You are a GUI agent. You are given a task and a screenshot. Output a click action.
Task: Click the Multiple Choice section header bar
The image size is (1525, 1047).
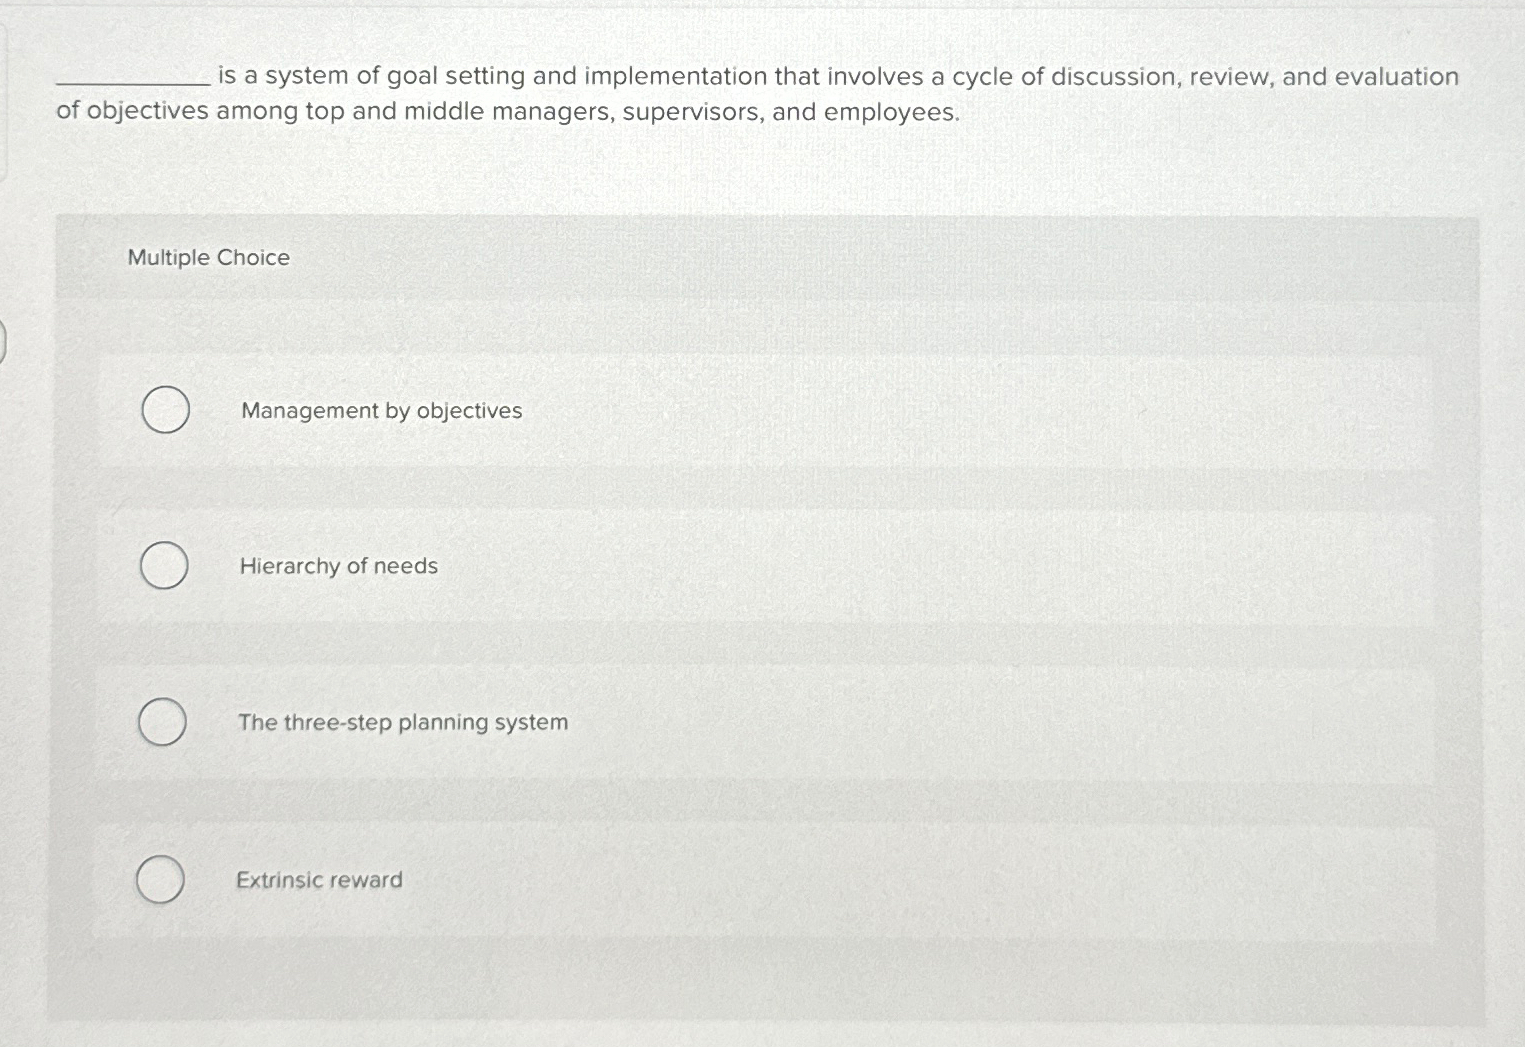[760, 257]
